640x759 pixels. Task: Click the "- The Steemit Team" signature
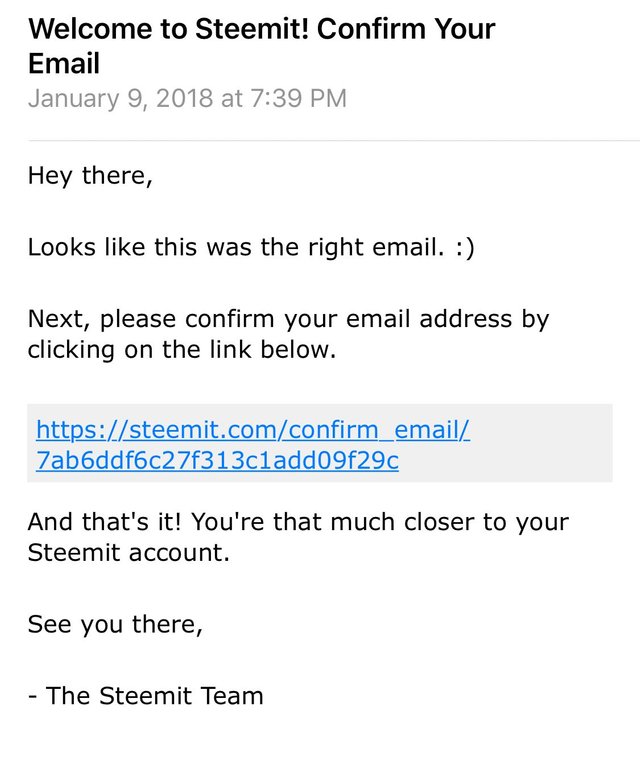pyautogui.click(x=145, y=696)
